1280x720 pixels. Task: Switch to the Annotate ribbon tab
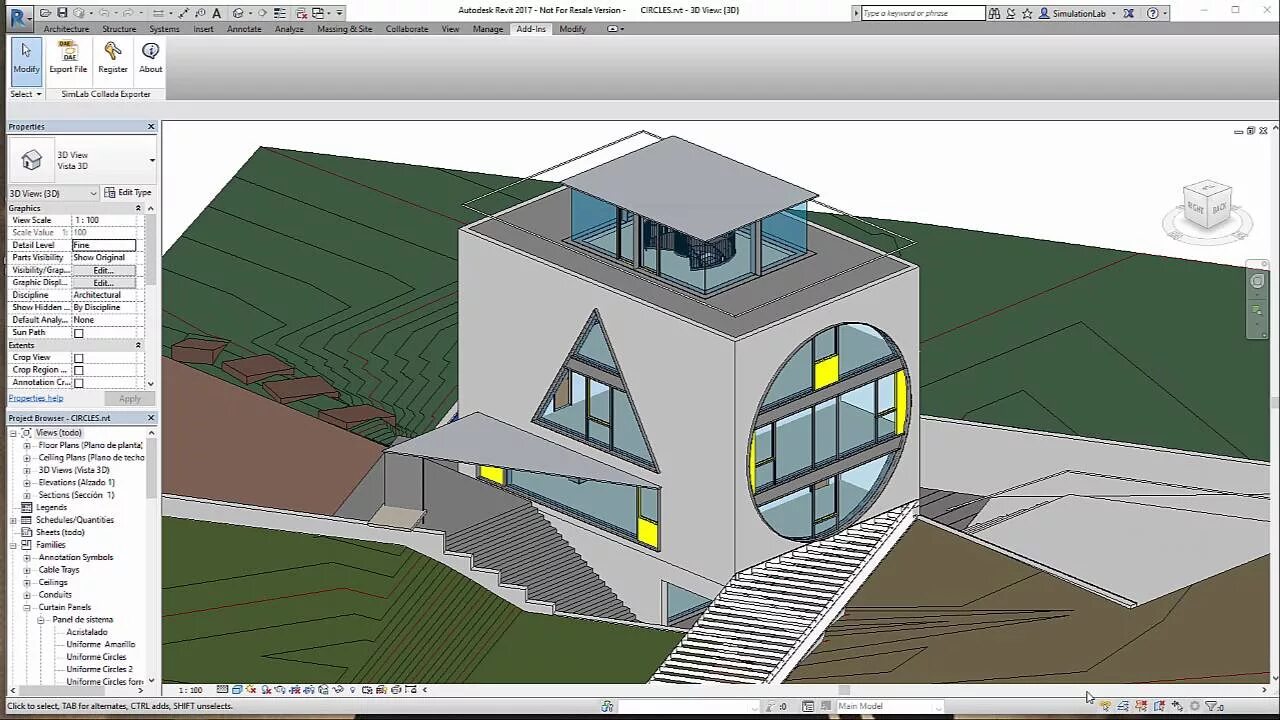point(244,29)
